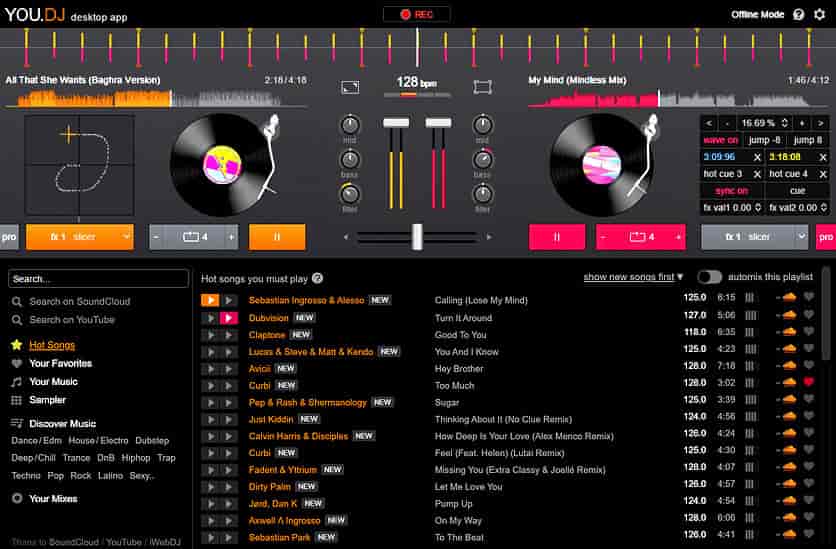Open Your Favorites in the sidebar

coord(59,363)
